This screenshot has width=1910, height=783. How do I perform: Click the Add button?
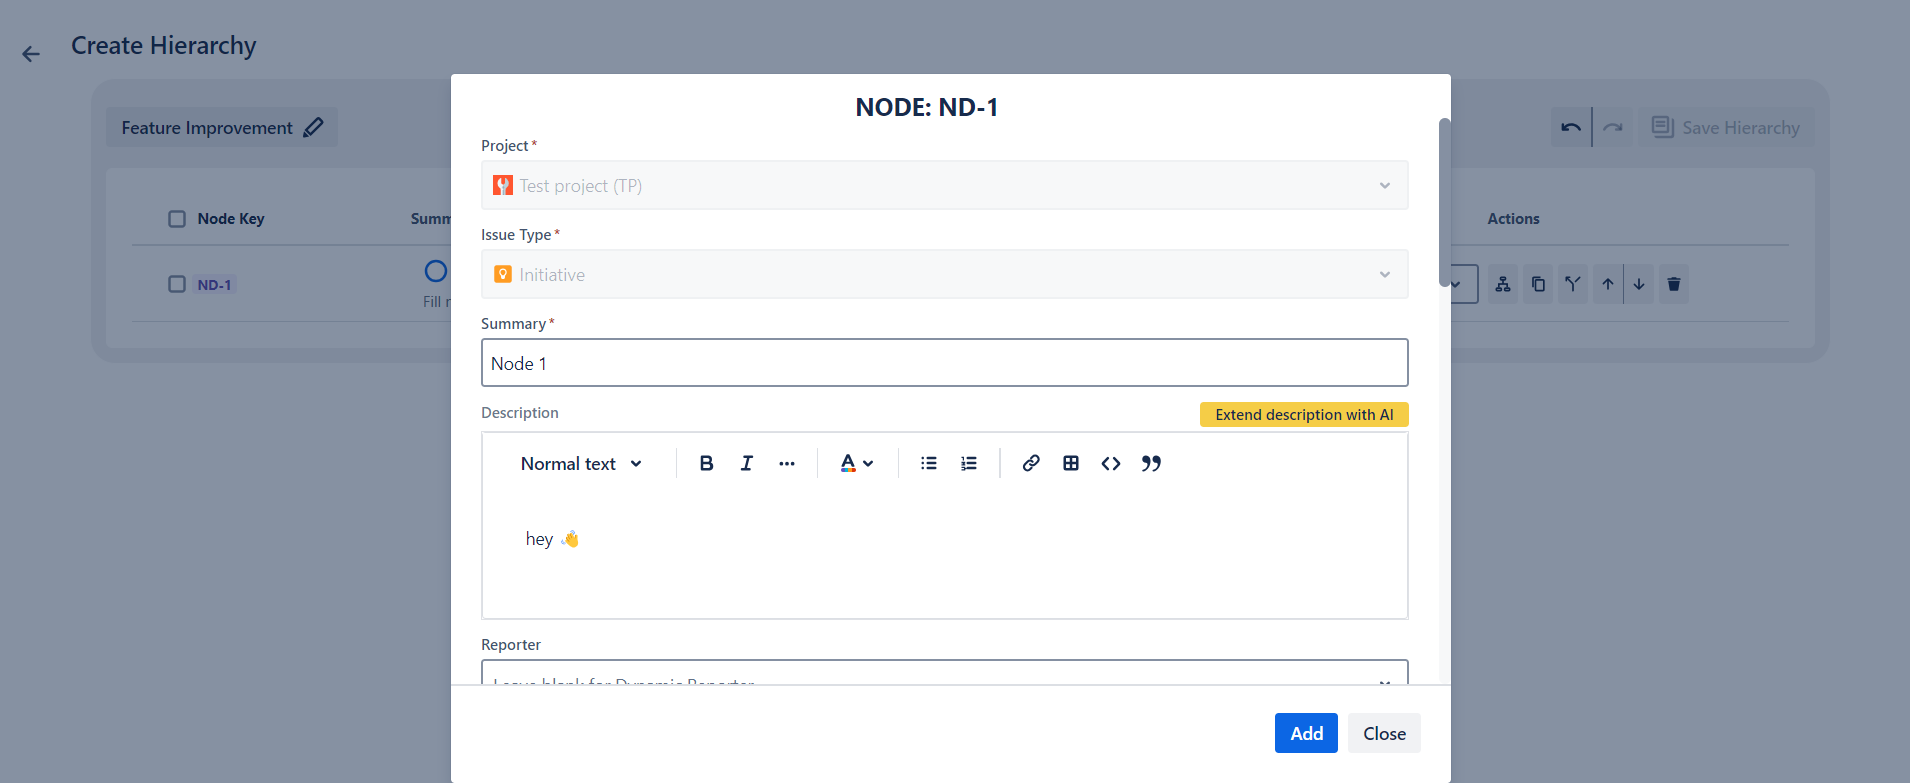coord(1305,733)
